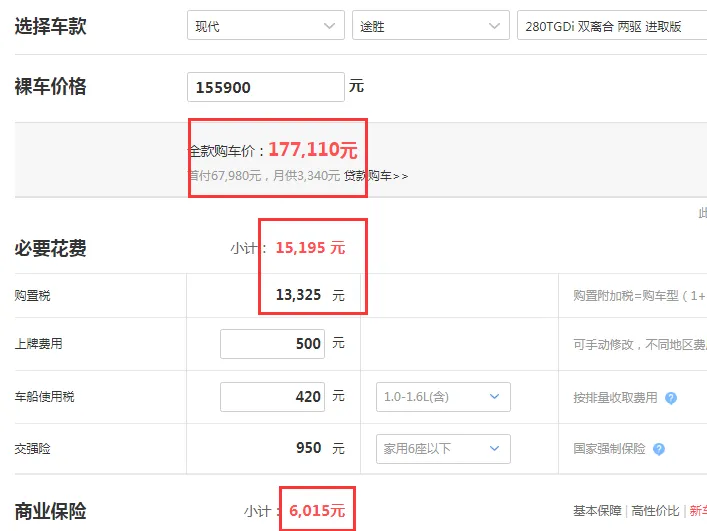Select the 基本保障 insurance plan tab

tap(597, 511)
